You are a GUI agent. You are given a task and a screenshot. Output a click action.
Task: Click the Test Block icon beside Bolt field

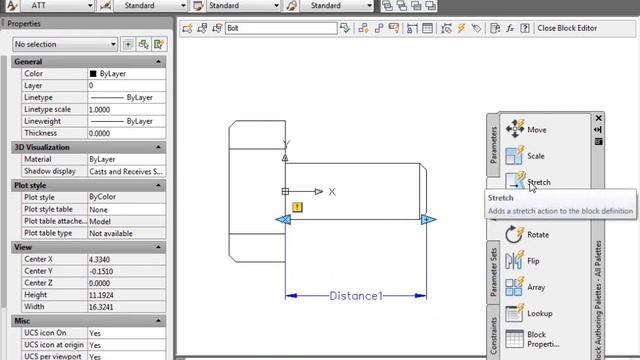click(345, 28)
